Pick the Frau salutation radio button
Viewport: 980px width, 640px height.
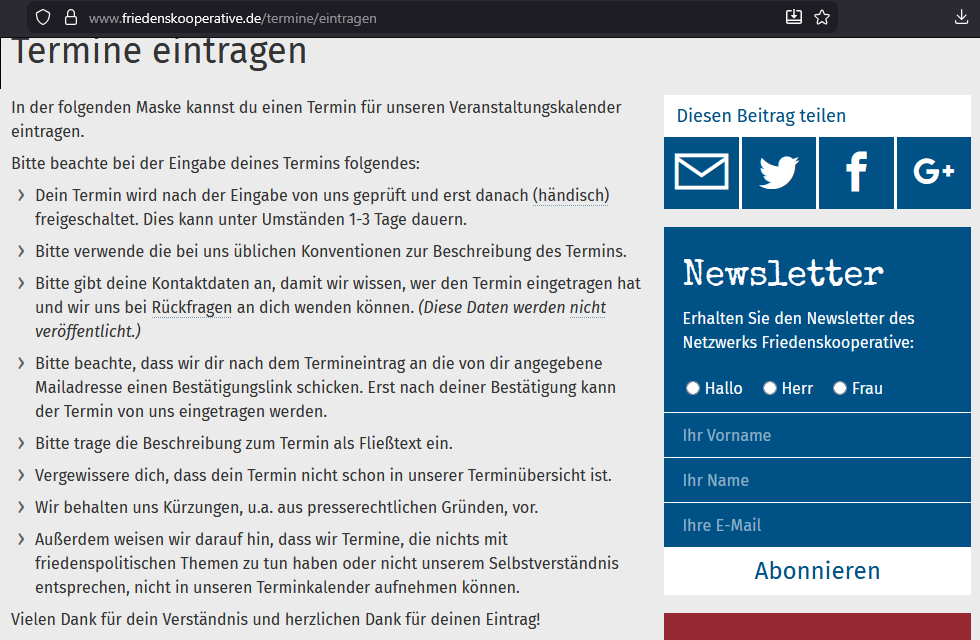click(840, 388)
